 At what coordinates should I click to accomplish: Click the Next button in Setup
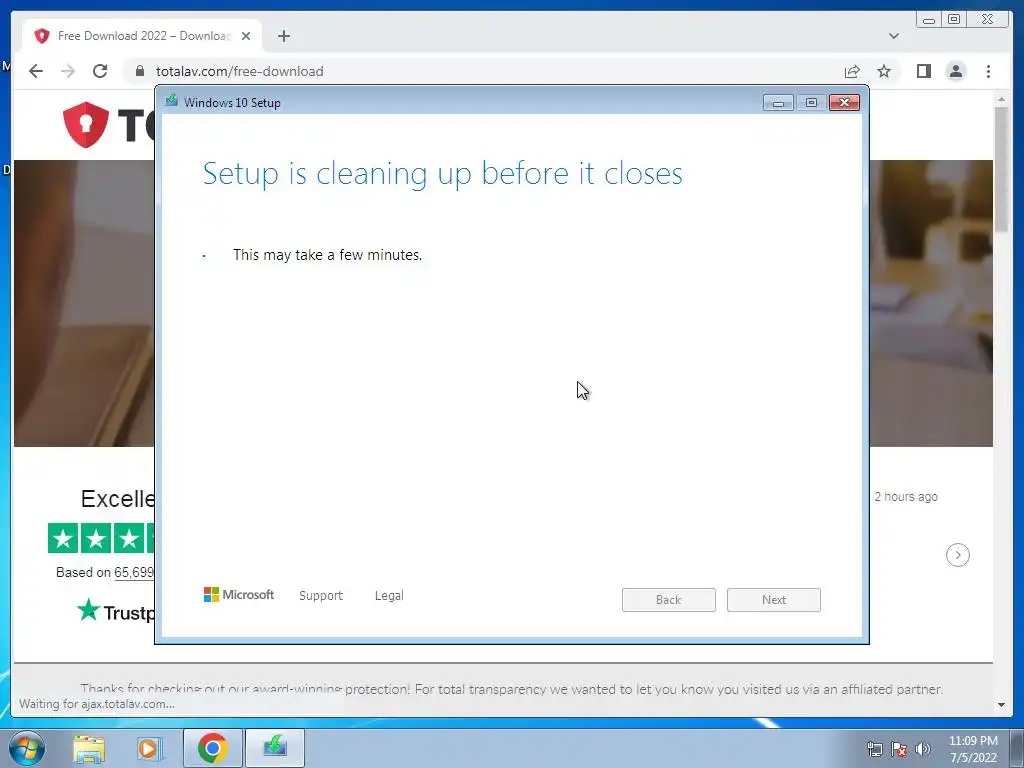[x=774, y=600]
